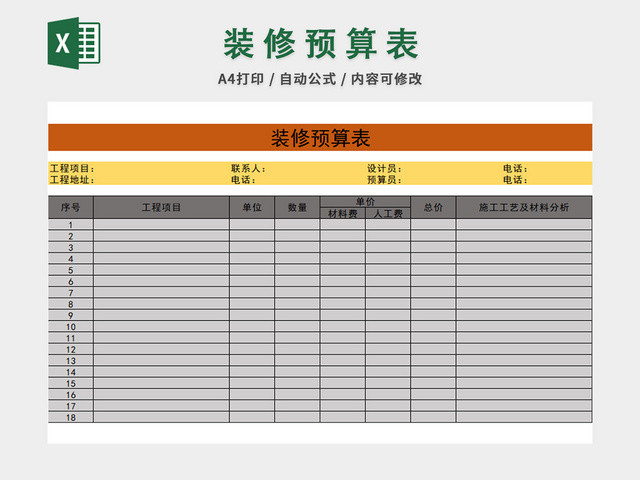This screenshot has height=480, width=640.
Task: Click the empty 人工费 cell in row 8
Action: click(388, 304)
